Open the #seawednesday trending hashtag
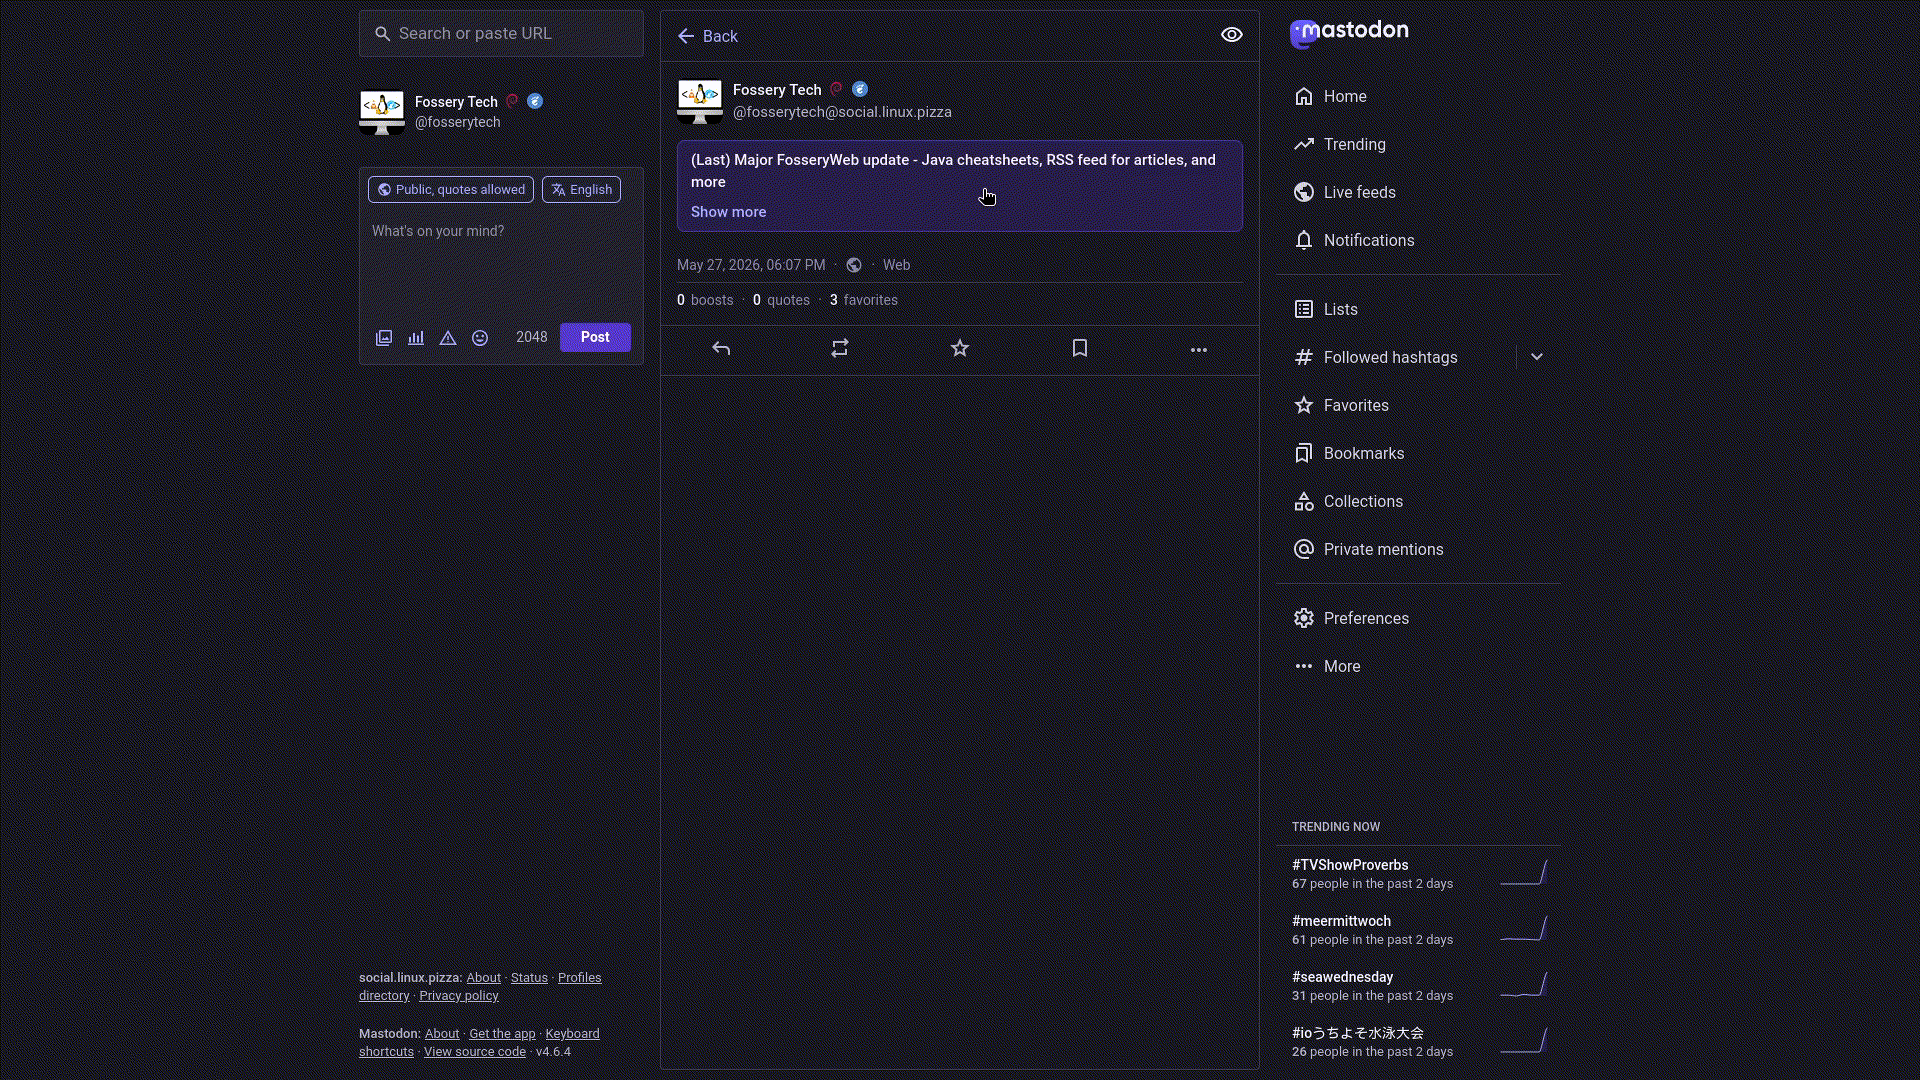1920x1080 pixels. point(1342,977)
